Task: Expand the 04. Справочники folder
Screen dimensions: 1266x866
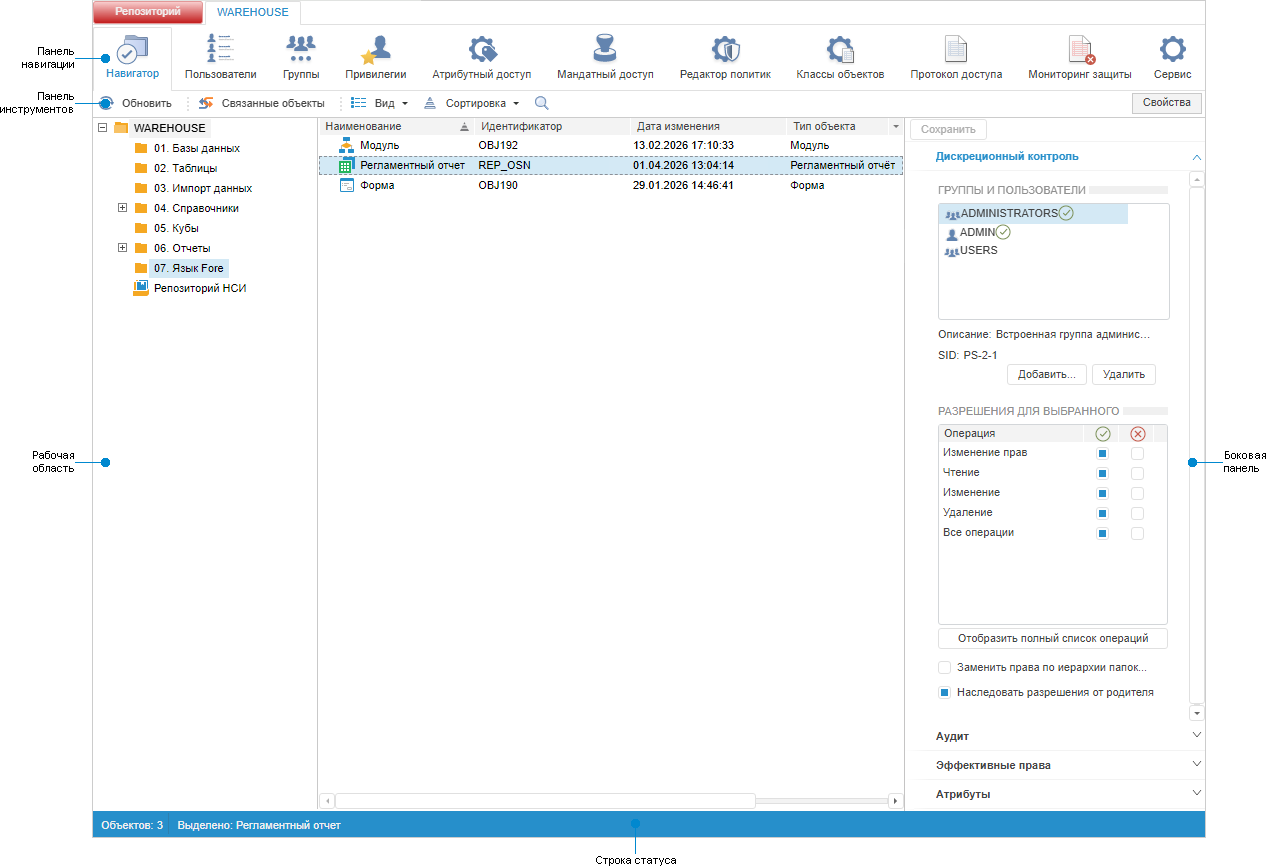Action: pos(122,208)
